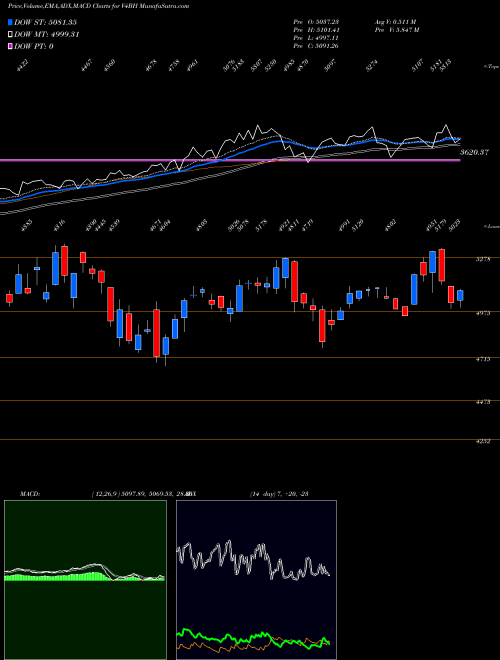Click the 4713 price axis label

tap(483, 359)
